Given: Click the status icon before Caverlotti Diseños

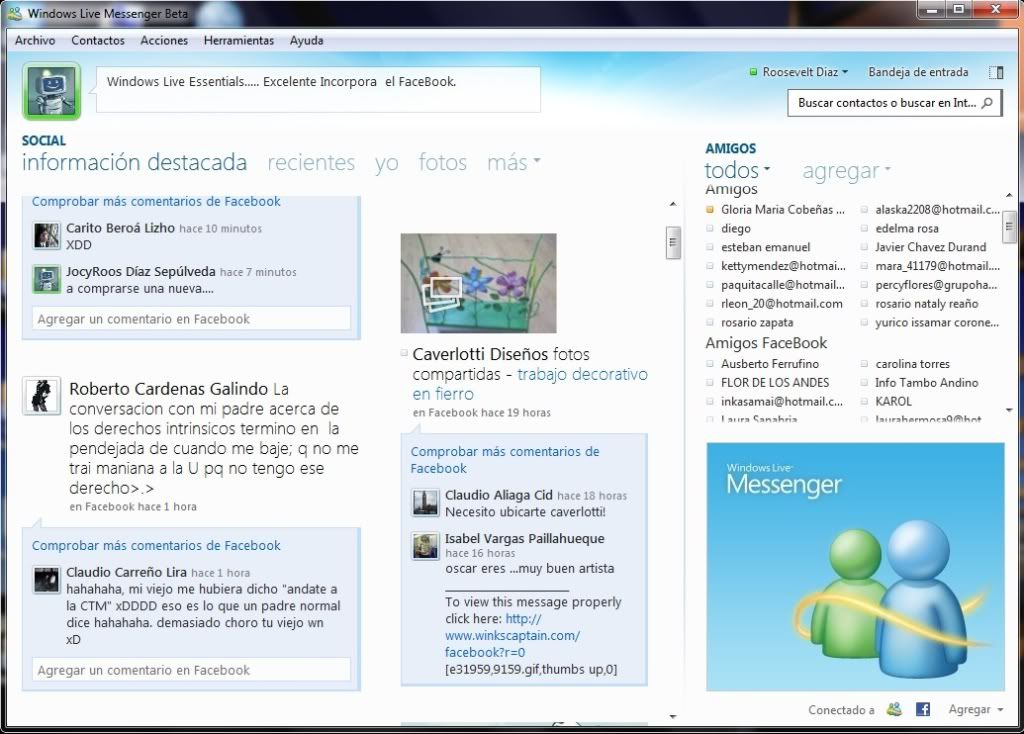Looking at the screenshot, I should point(404,353).
